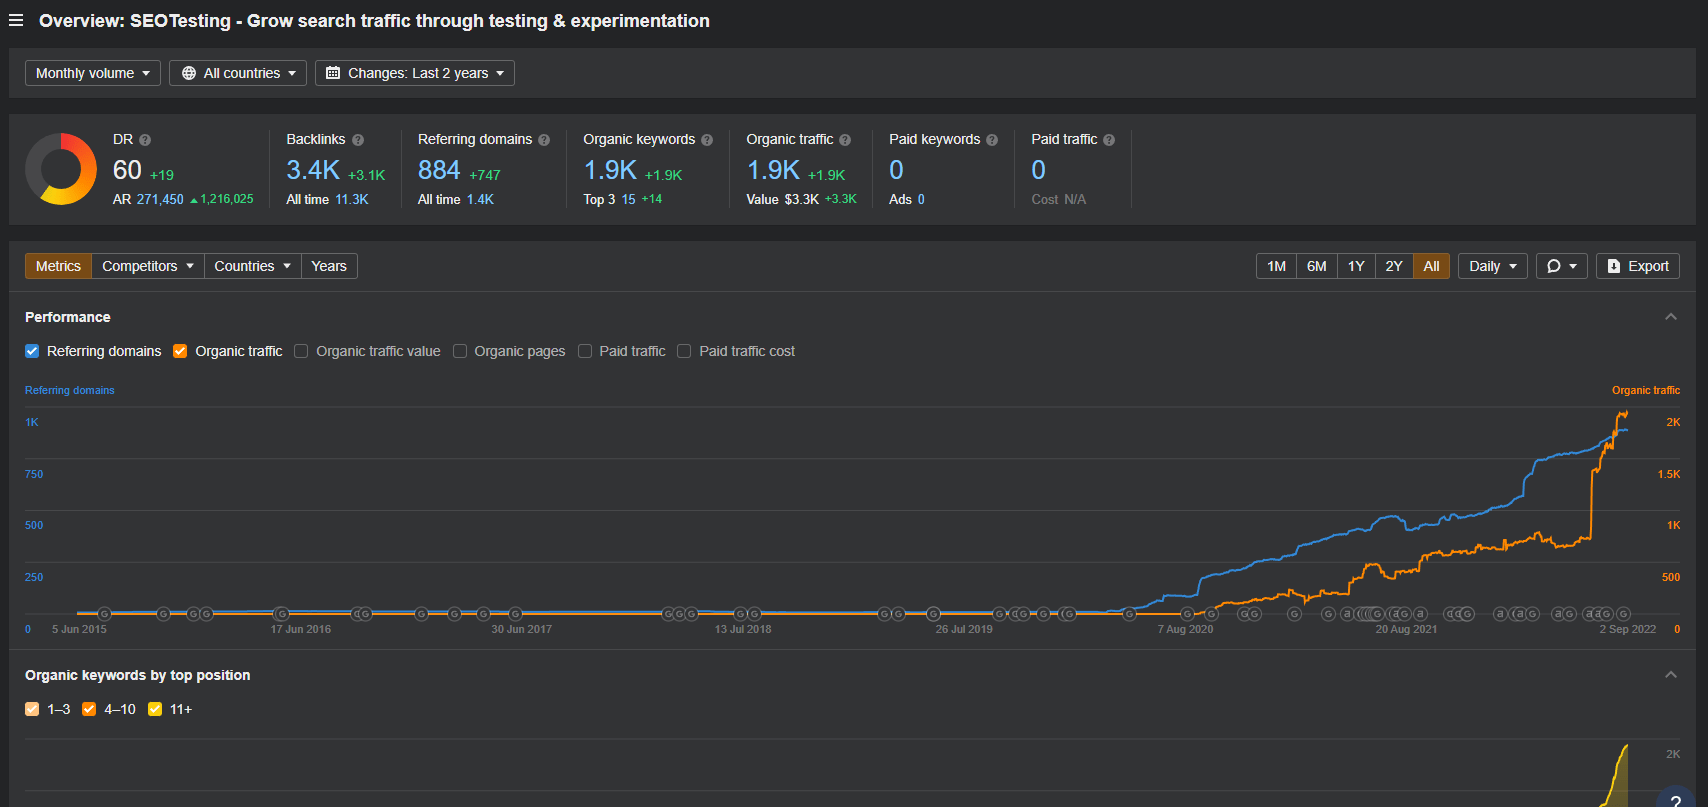1708x807 pixels.
Task: Click the Export file icon
Action: 1614,266
